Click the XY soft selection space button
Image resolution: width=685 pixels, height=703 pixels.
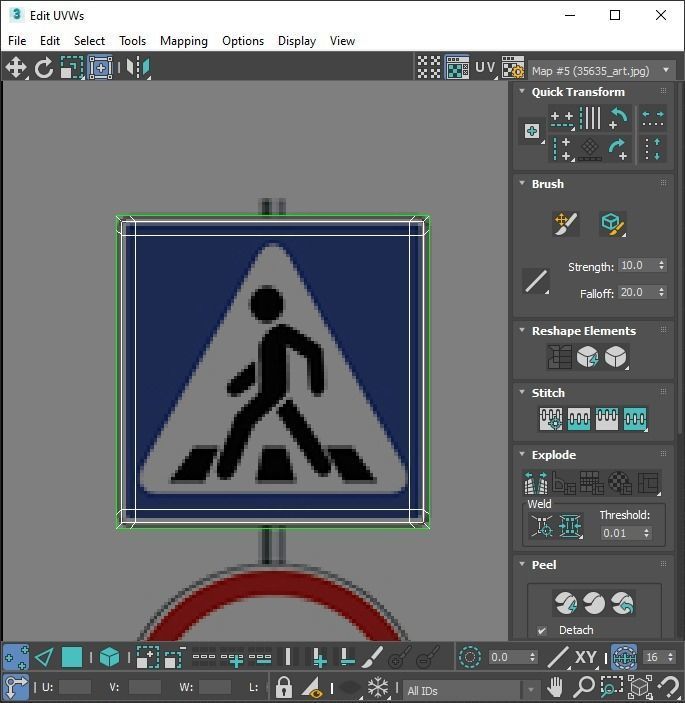click(x=586, y=658)
